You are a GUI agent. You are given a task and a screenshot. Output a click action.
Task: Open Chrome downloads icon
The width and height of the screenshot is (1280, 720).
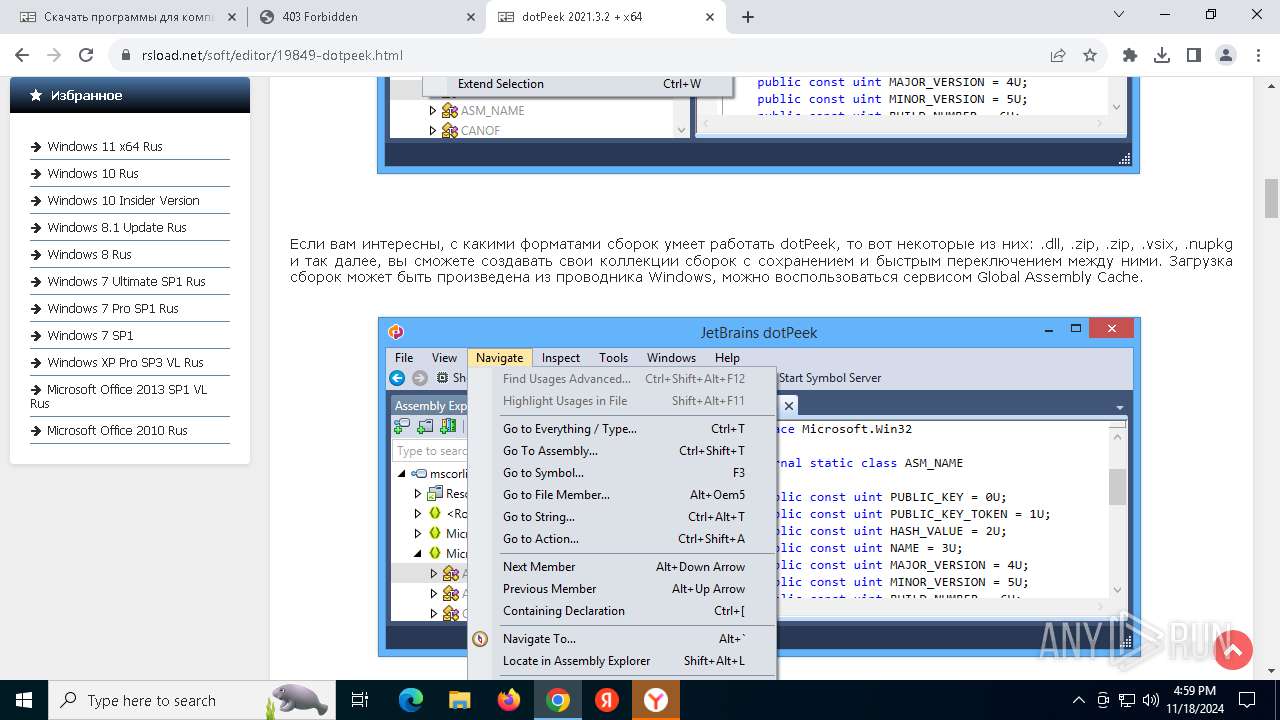click(x=1162, y=55)
